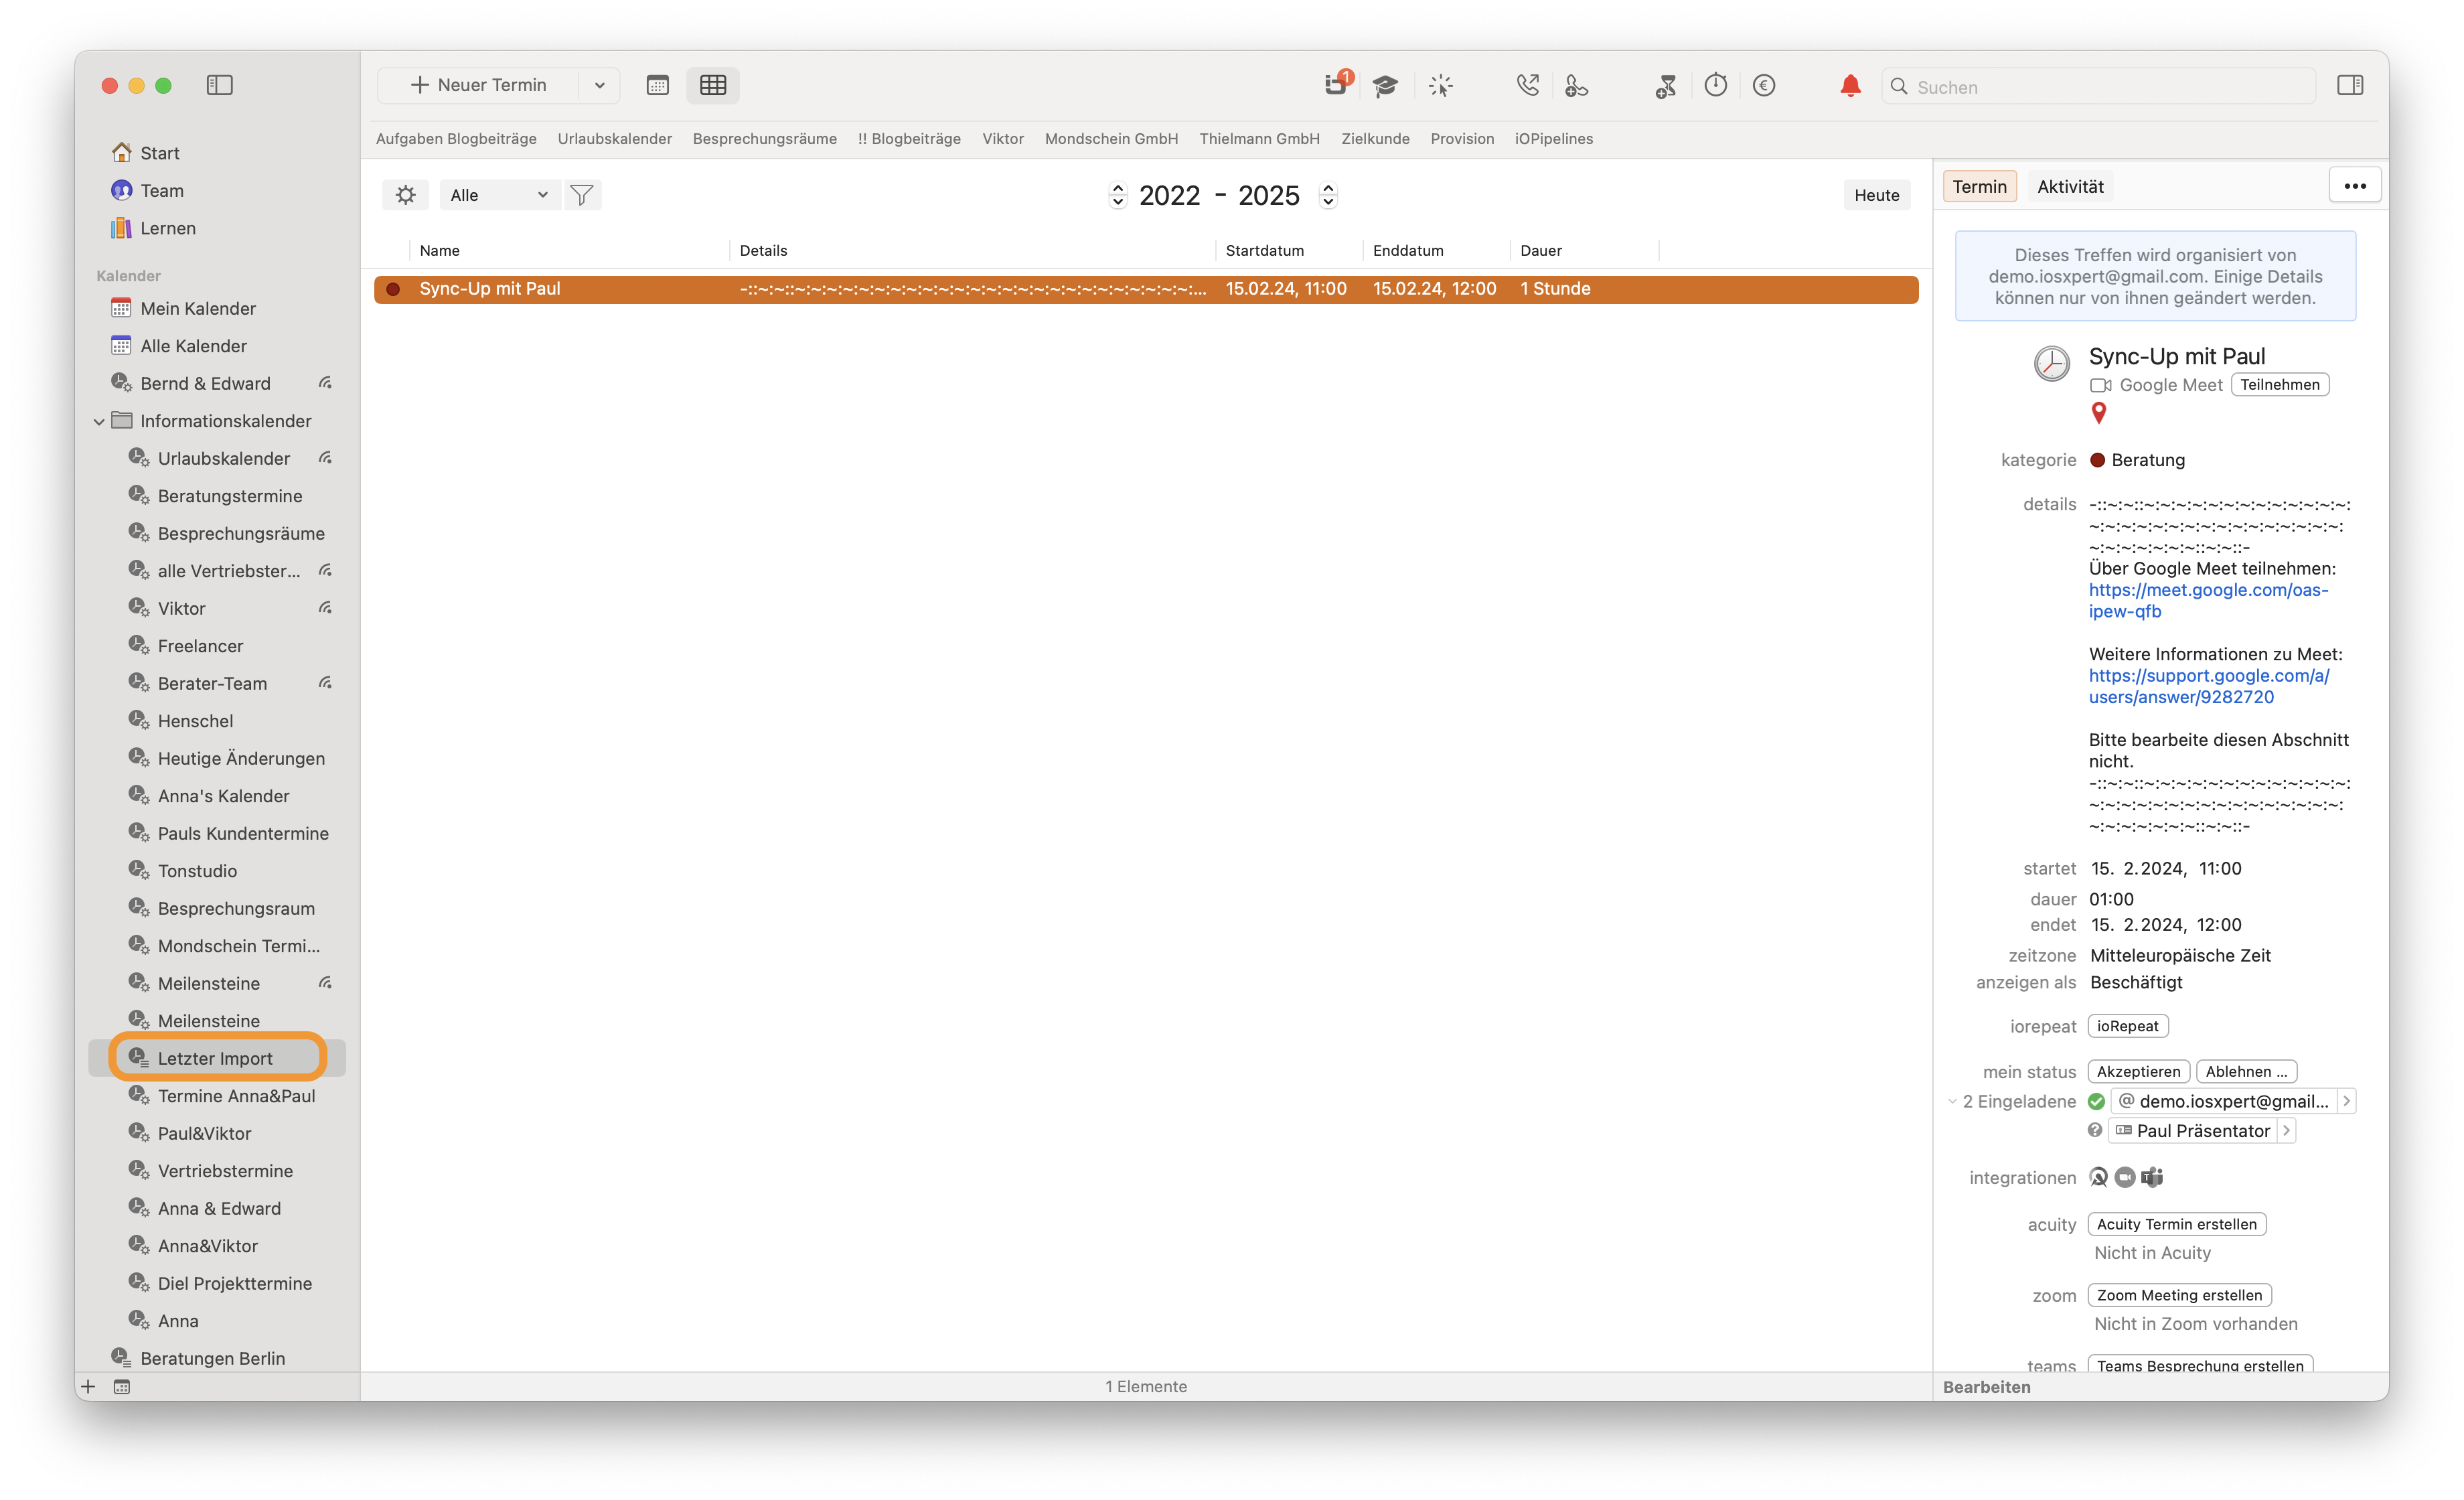
Task: Expand Paul Präsentator attendee chevron
Action: coord(2286,1130)
